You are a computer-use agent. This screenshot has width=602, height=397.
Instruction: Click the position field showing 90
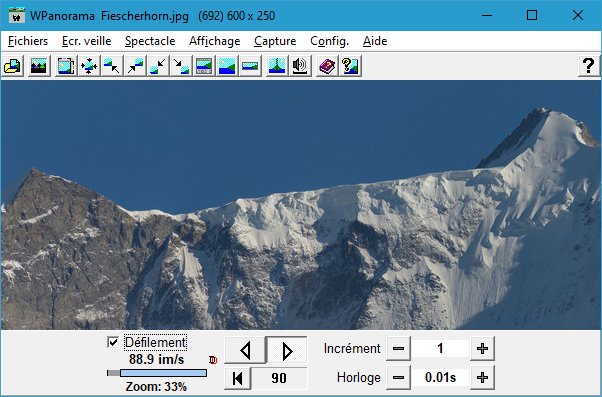279,378
